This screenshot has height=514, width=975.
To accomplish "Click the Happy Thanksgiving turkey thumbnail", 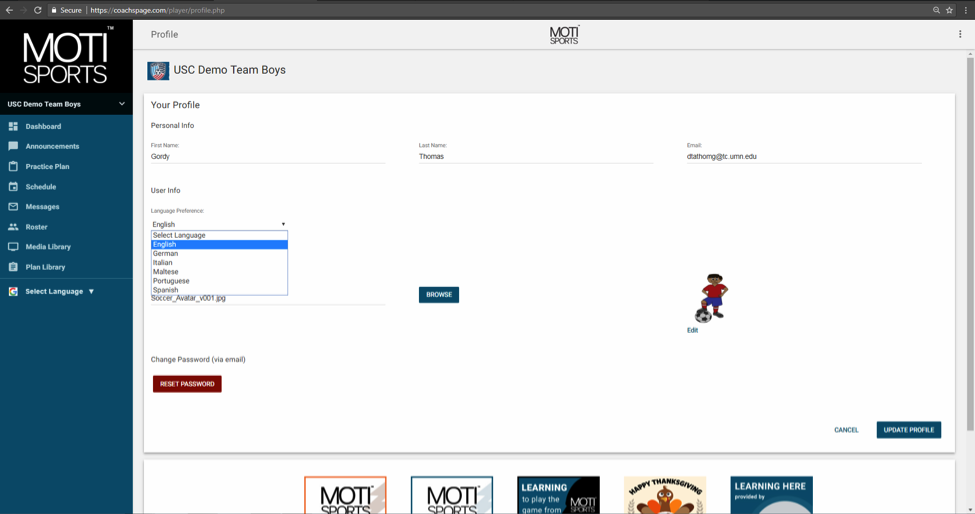I will [x=665, y=495].
